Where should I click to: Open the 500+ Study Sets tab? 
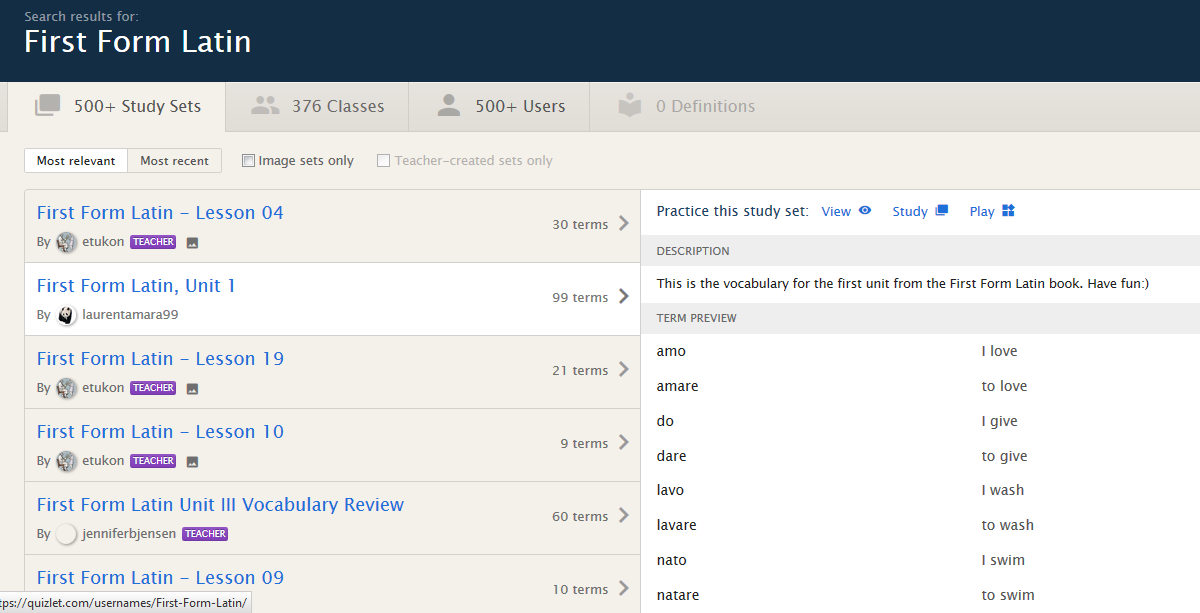[x=117, y=106]
